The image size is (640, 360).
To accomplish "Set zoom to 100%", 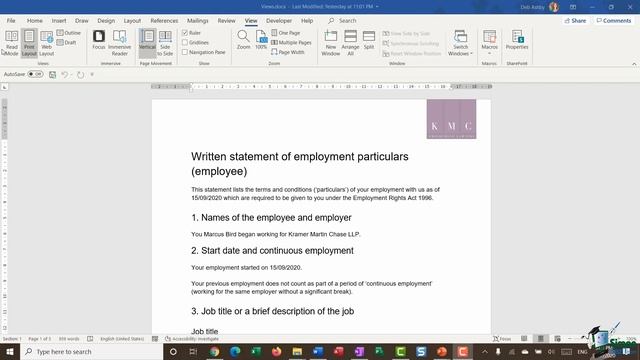I will click(x=261, y=40).
